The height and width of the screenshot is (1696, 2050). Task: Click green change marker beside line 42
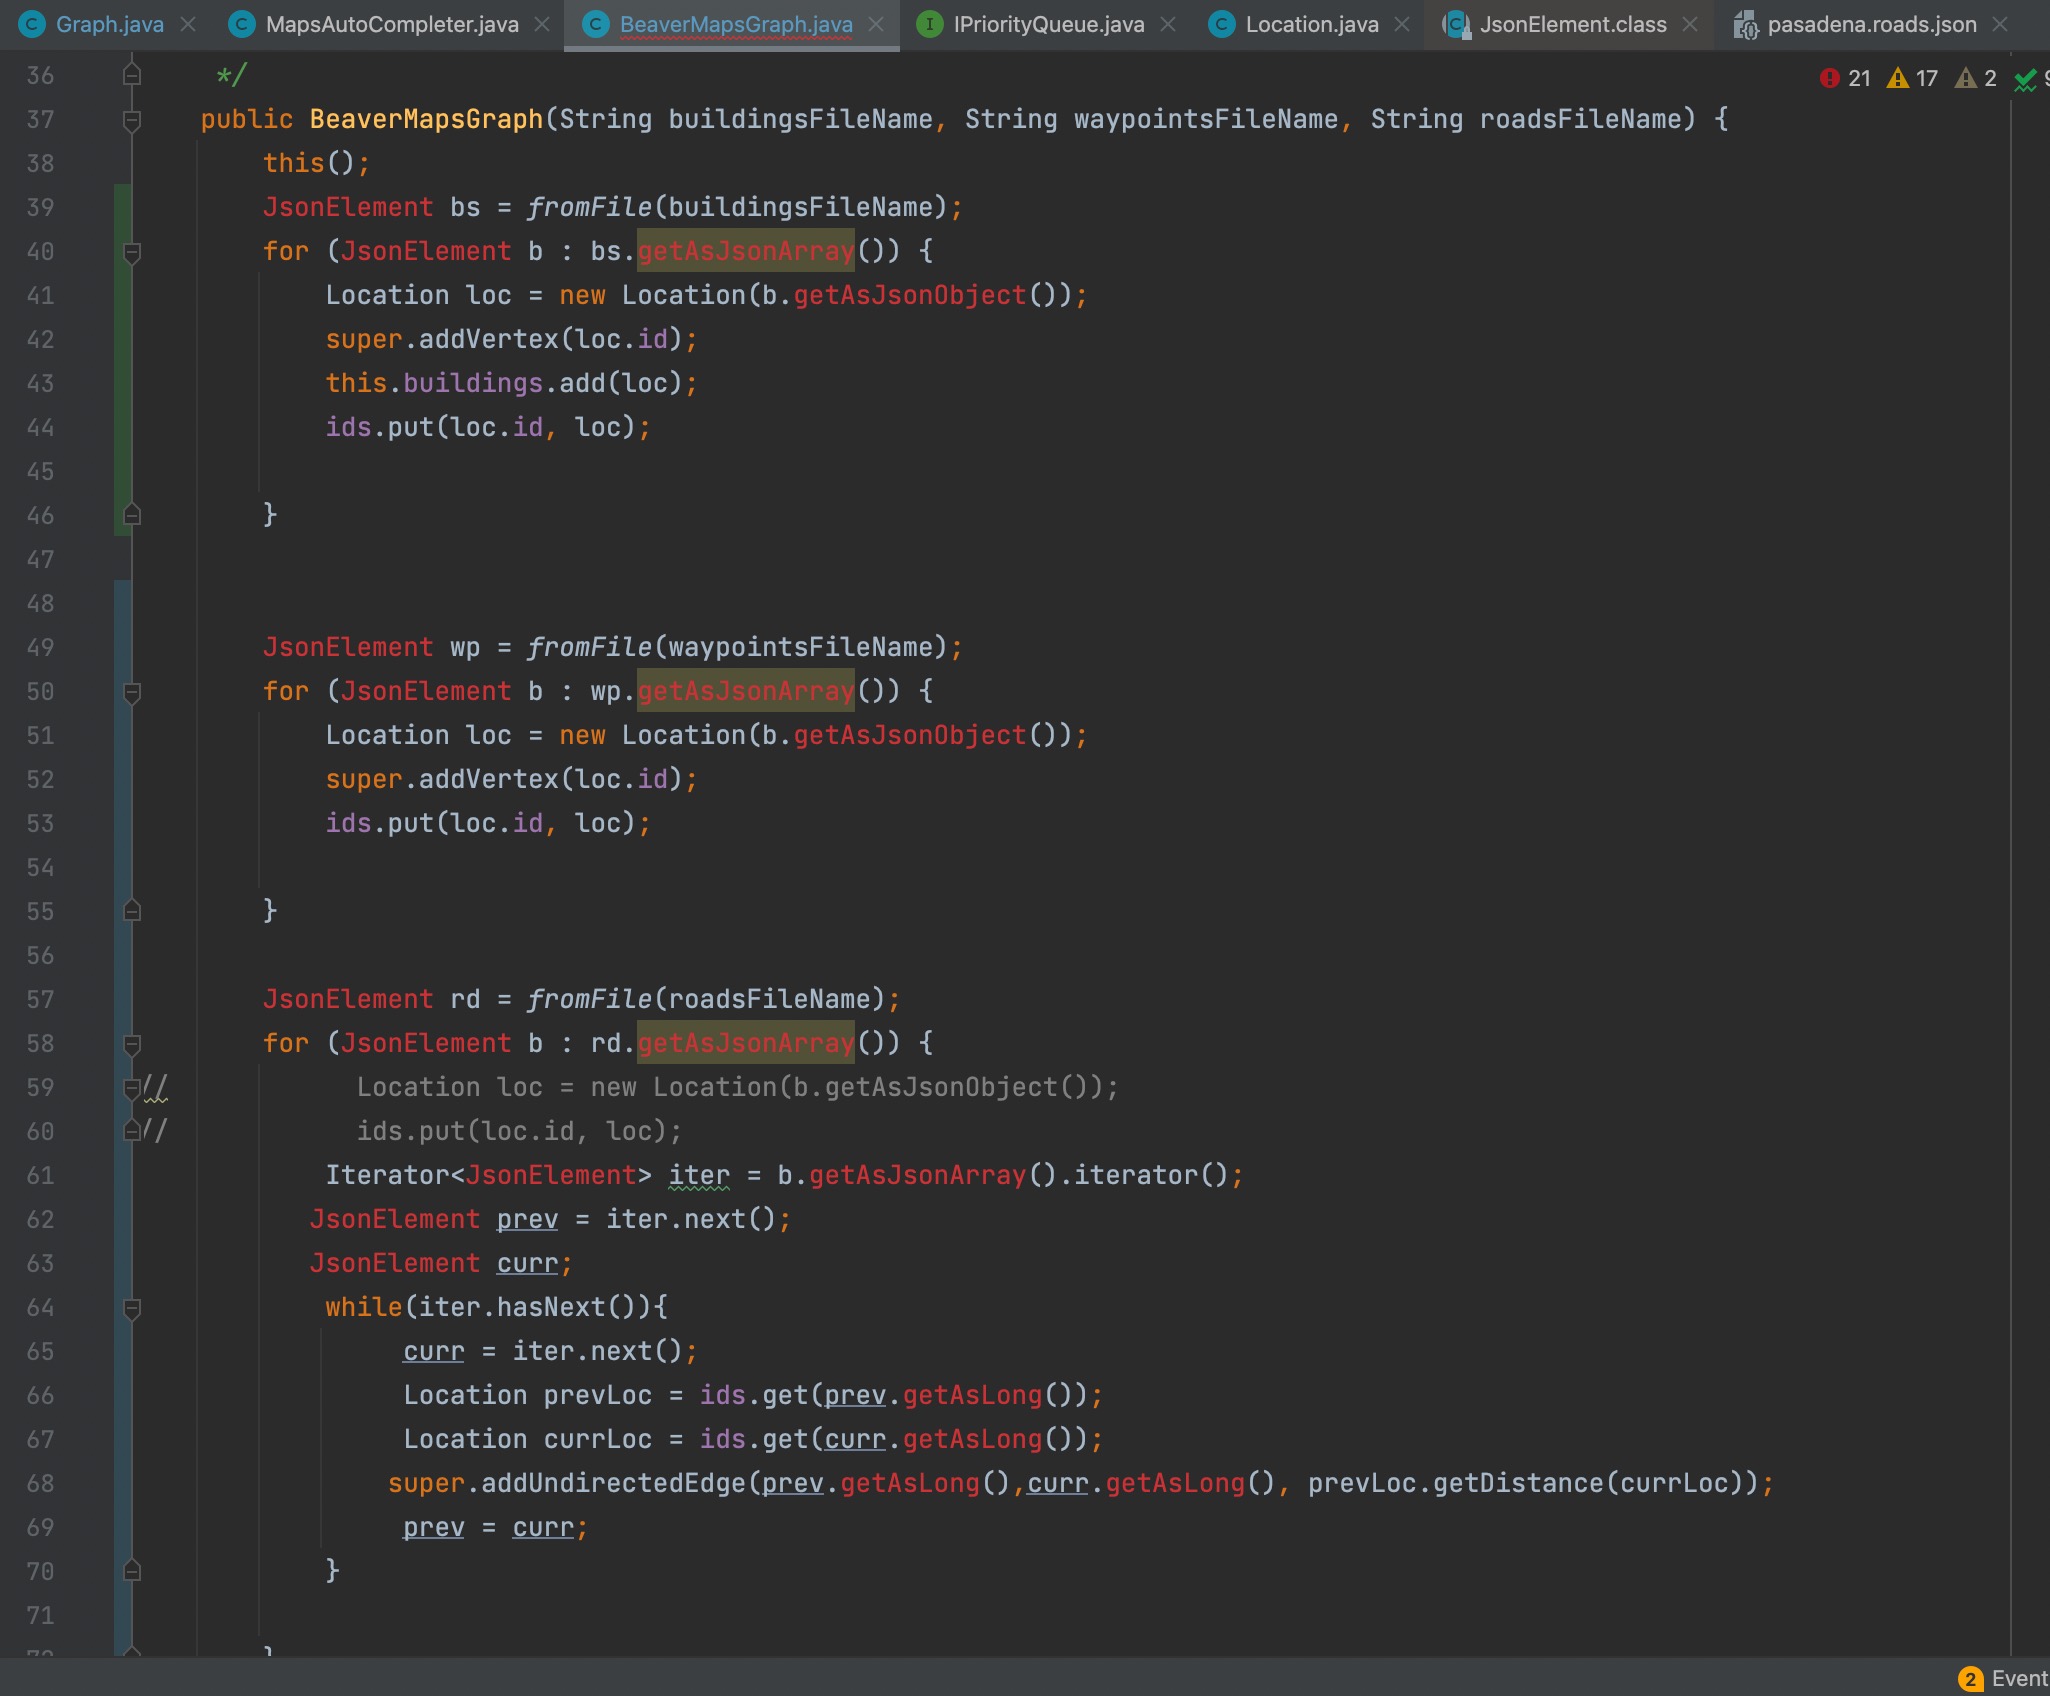pyautogui.click(x=122, y=340)
